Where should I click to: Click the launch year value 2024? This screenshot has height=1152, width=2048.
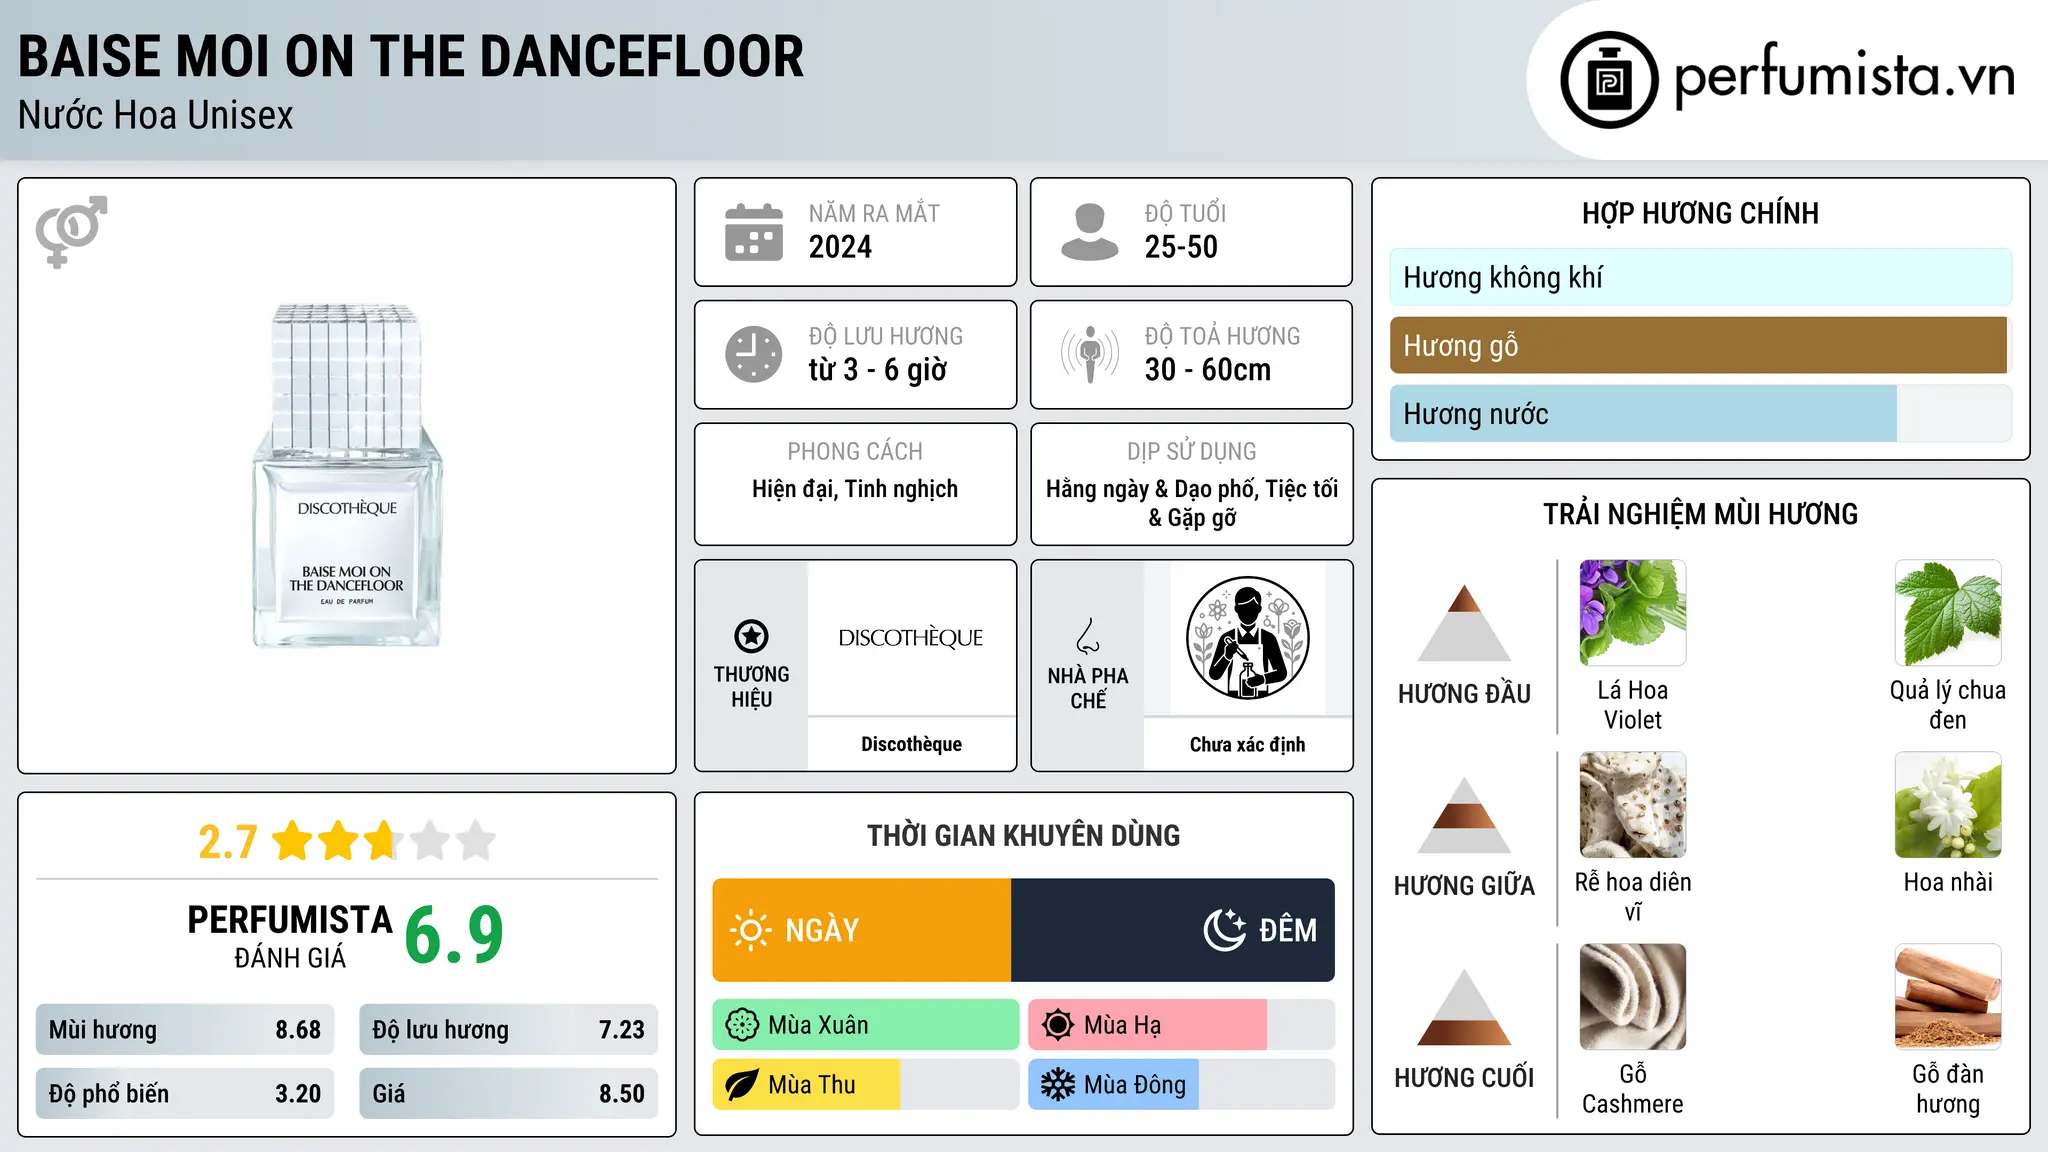(x=840, y=247)
